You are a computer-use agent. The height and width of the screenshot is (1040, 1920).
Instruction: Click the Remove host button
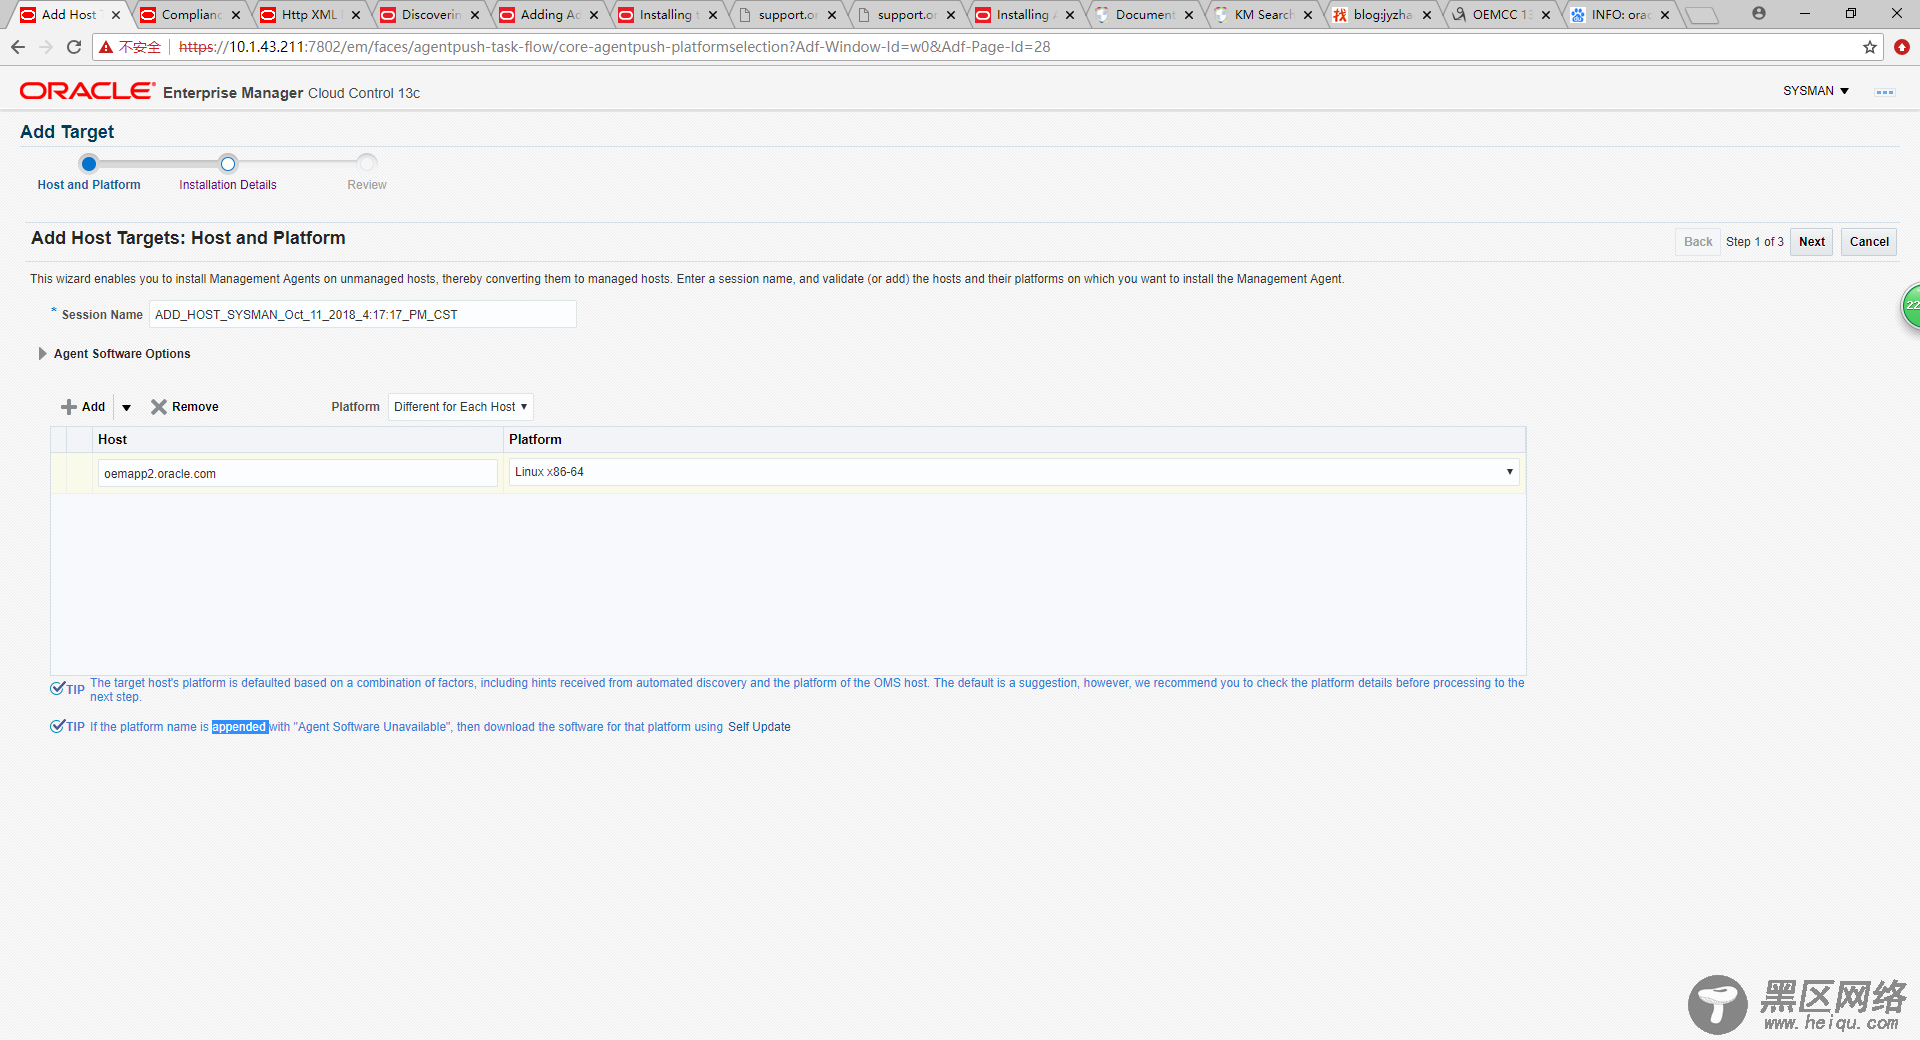[185, 407]
